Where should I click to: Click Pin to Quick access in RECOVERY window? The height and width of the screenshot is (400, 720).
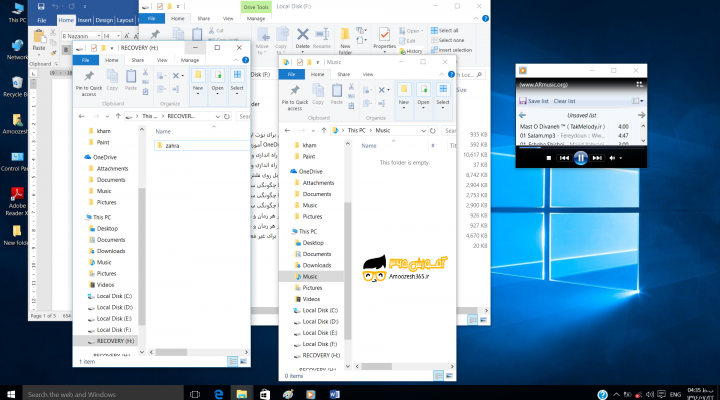89,84
